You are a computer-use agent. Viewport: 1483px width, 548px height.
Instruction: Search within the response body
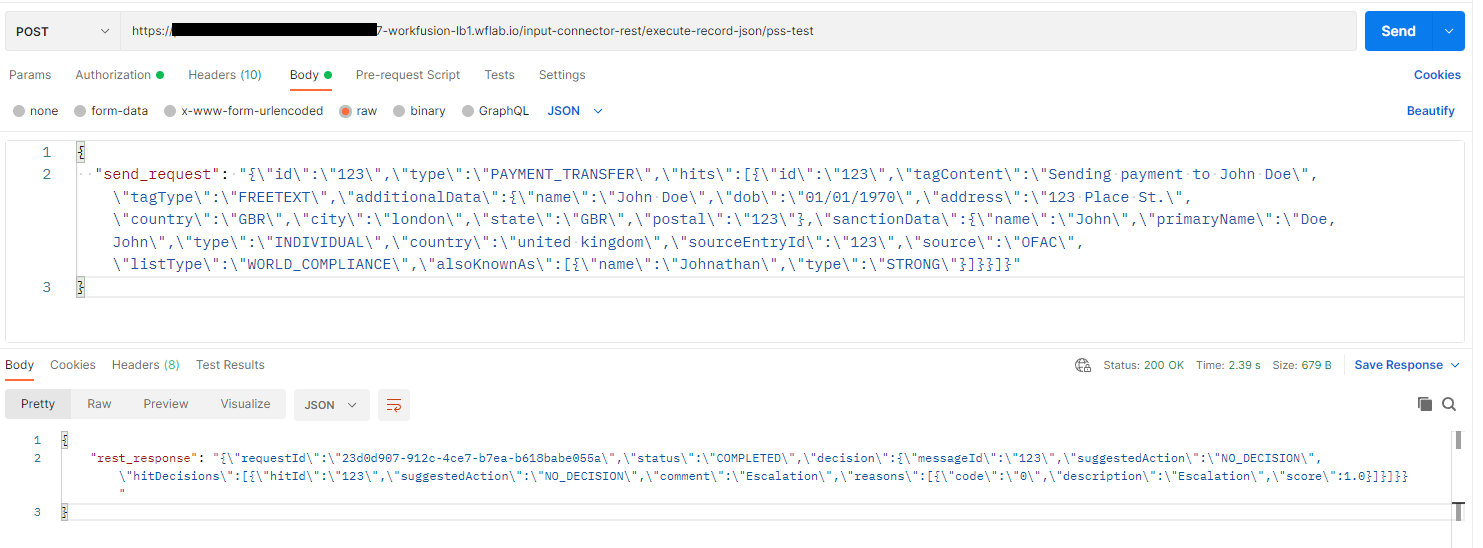1449,404
